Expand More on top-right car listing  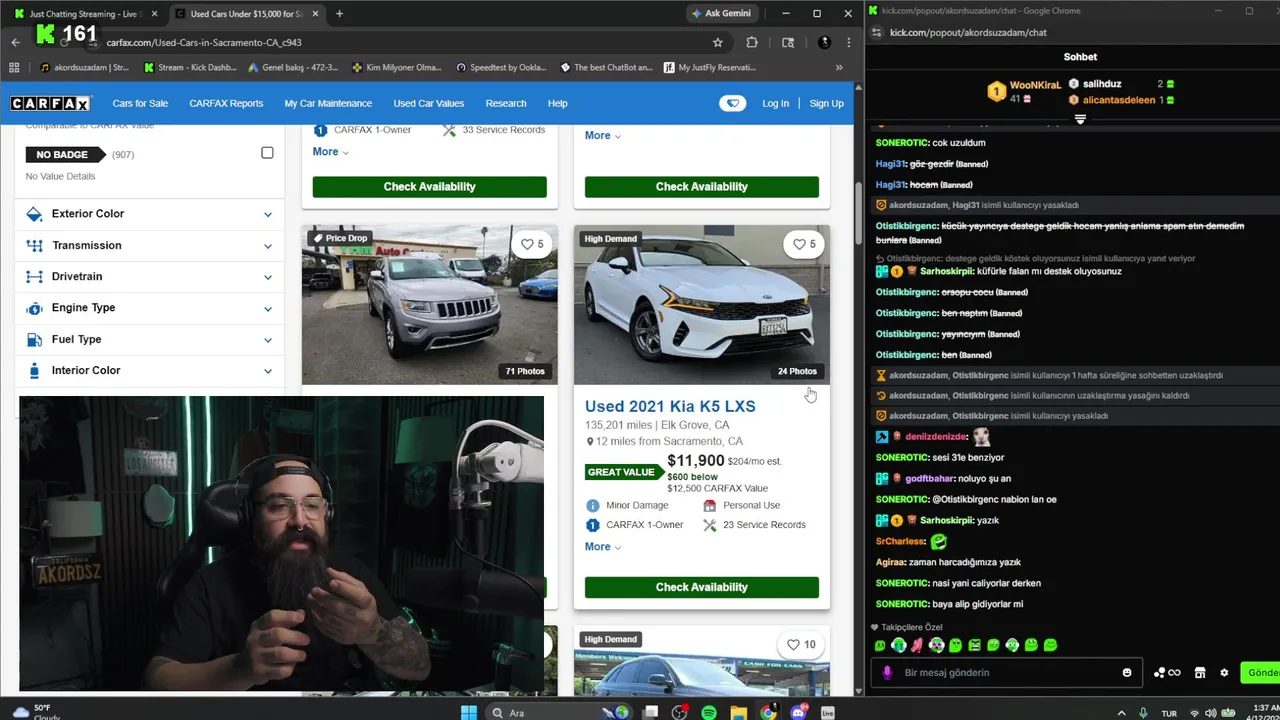[x=603, y=136]
